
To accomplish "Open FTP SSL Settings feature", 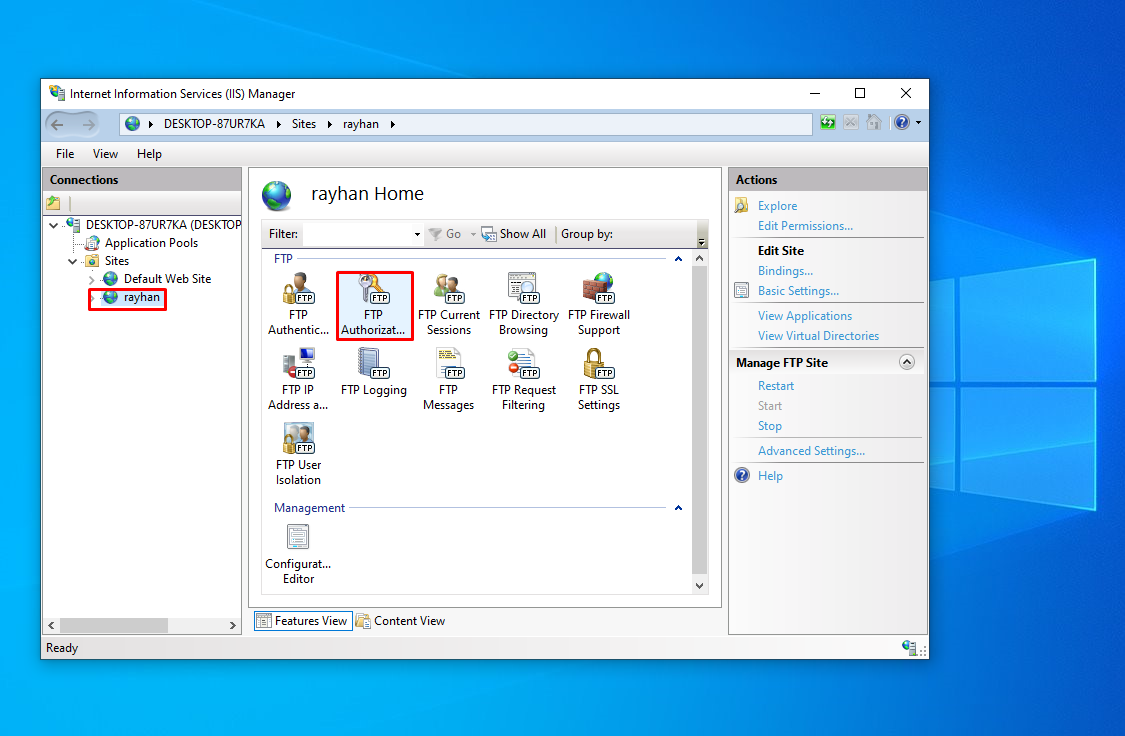I will [599, 379].
